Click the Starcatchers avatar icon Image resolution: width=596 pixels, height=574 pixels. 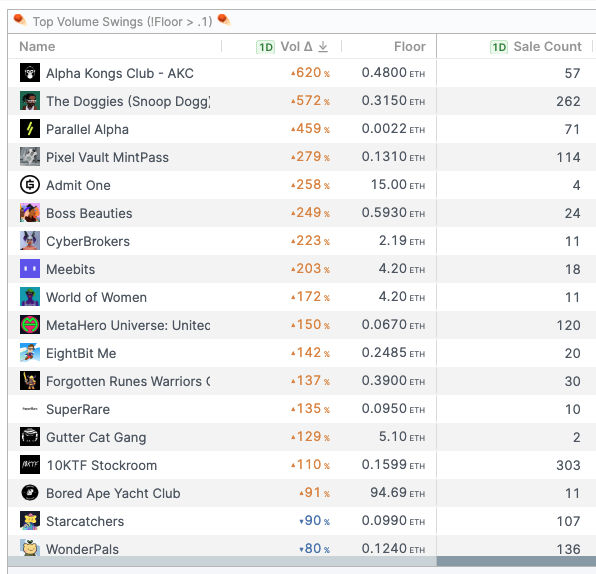pos(30,521)
